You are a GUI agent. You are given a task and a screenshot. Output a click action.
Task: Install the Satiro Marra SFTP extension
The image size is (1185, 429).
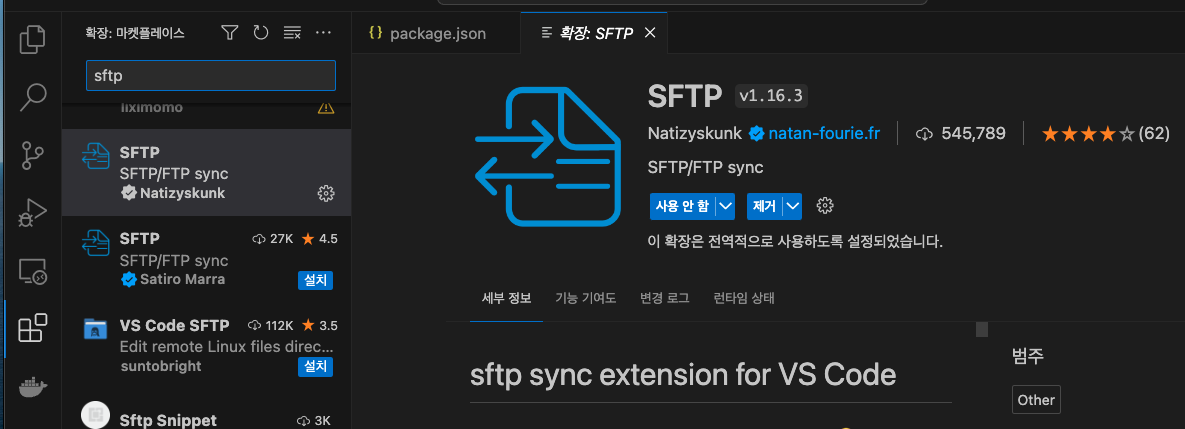click(315, 280)
